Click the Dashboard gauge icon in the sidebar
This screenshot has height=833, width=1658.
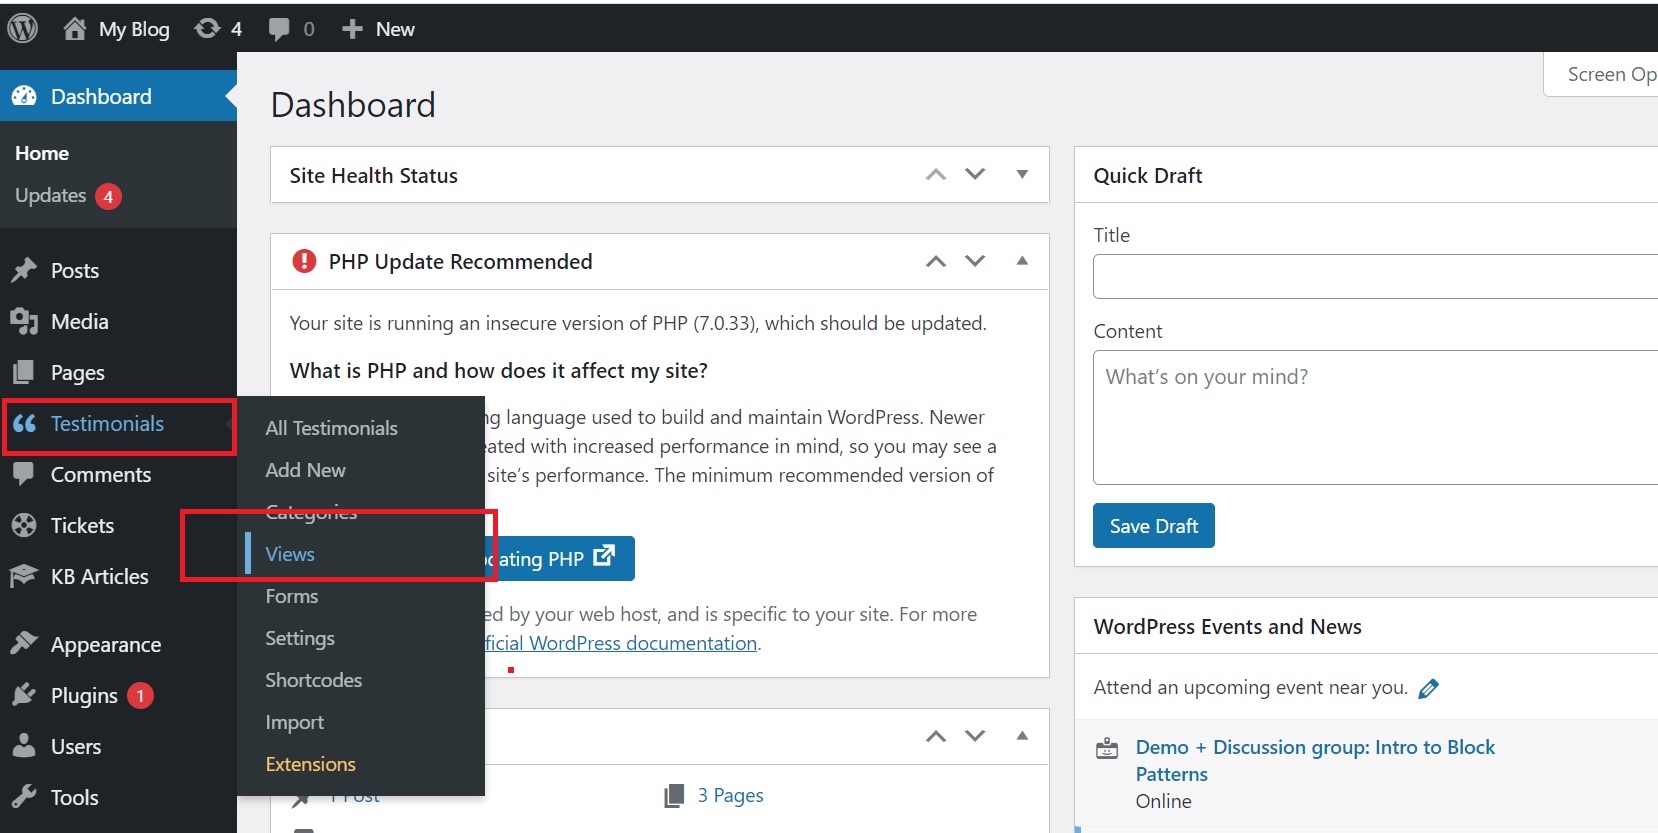tap(24, 97)
